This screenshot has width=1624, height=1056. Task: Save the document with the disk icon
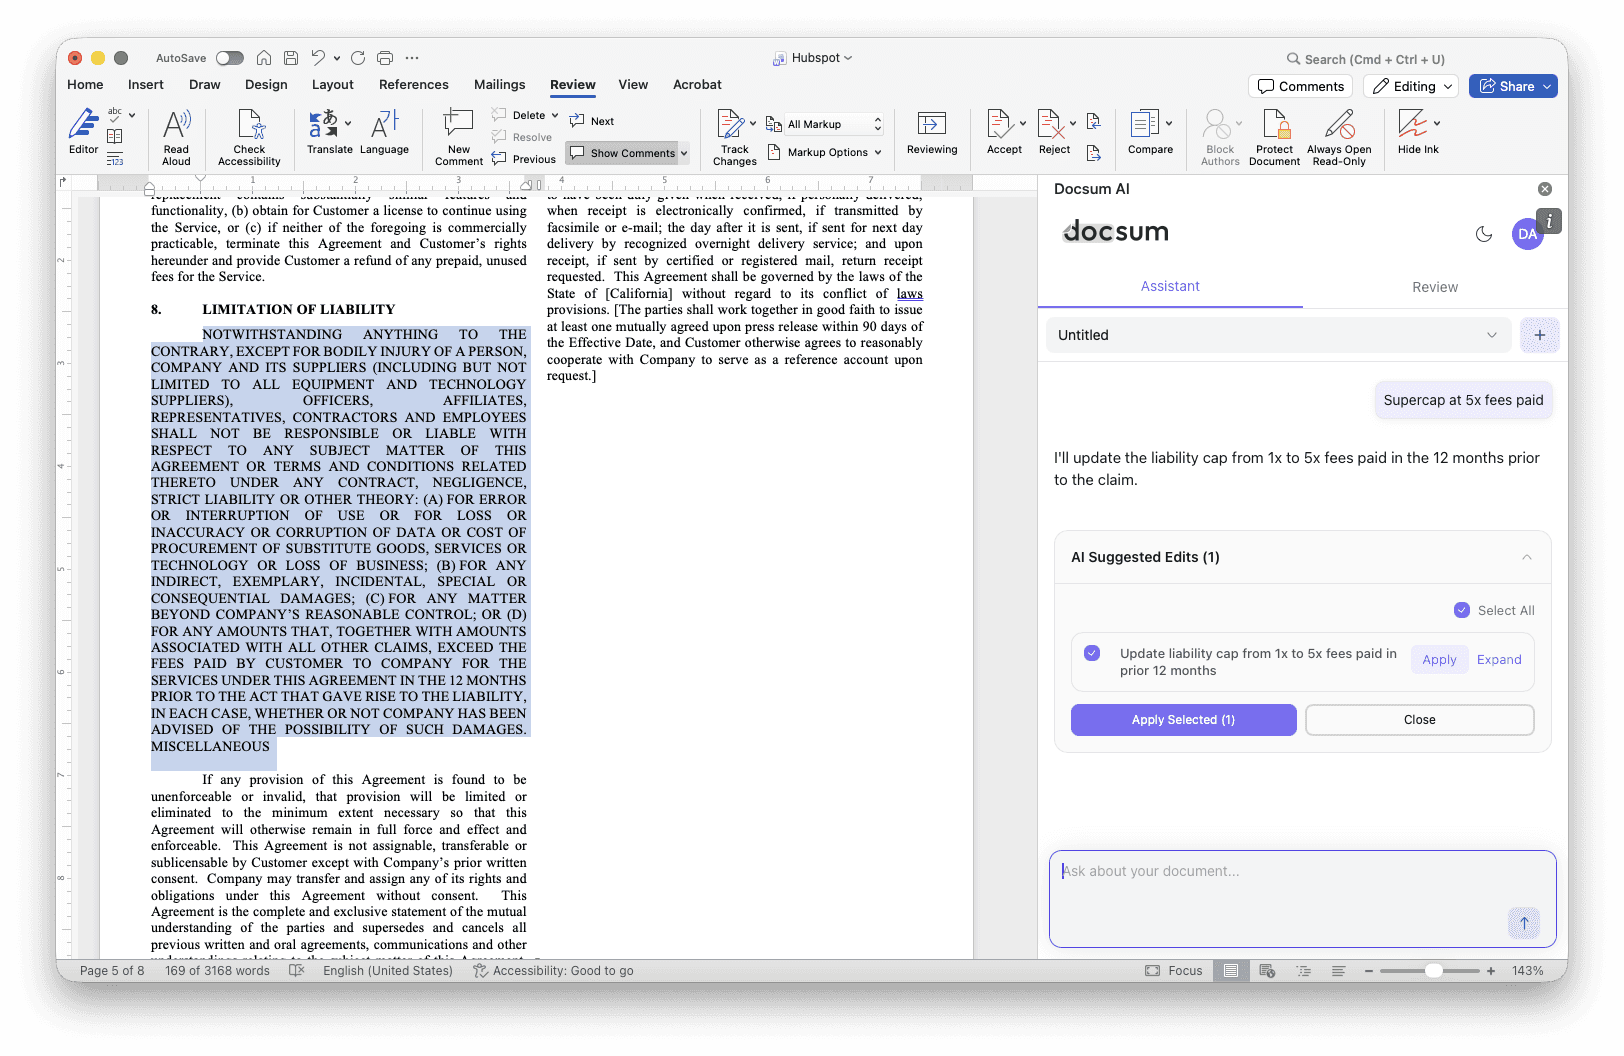point(291,58)
